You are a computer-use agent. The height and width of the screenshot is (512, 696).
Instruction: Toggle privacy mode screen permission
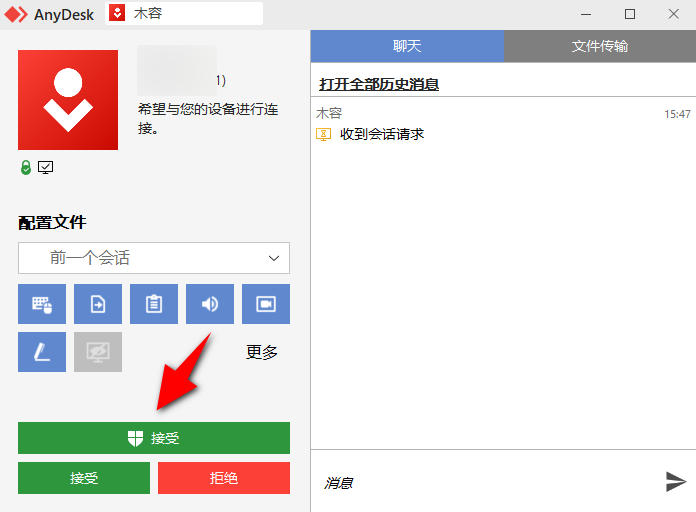point(98,352)
